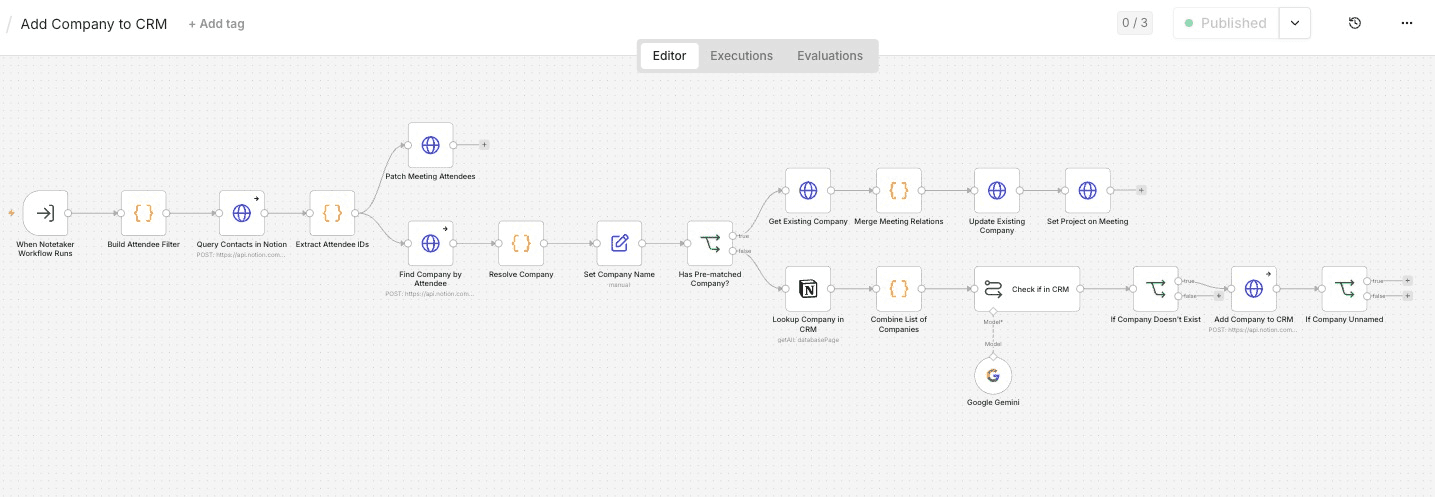Open the Update Existing Company node
Viewport: 1435px width, 497px height.
(997, 190)
